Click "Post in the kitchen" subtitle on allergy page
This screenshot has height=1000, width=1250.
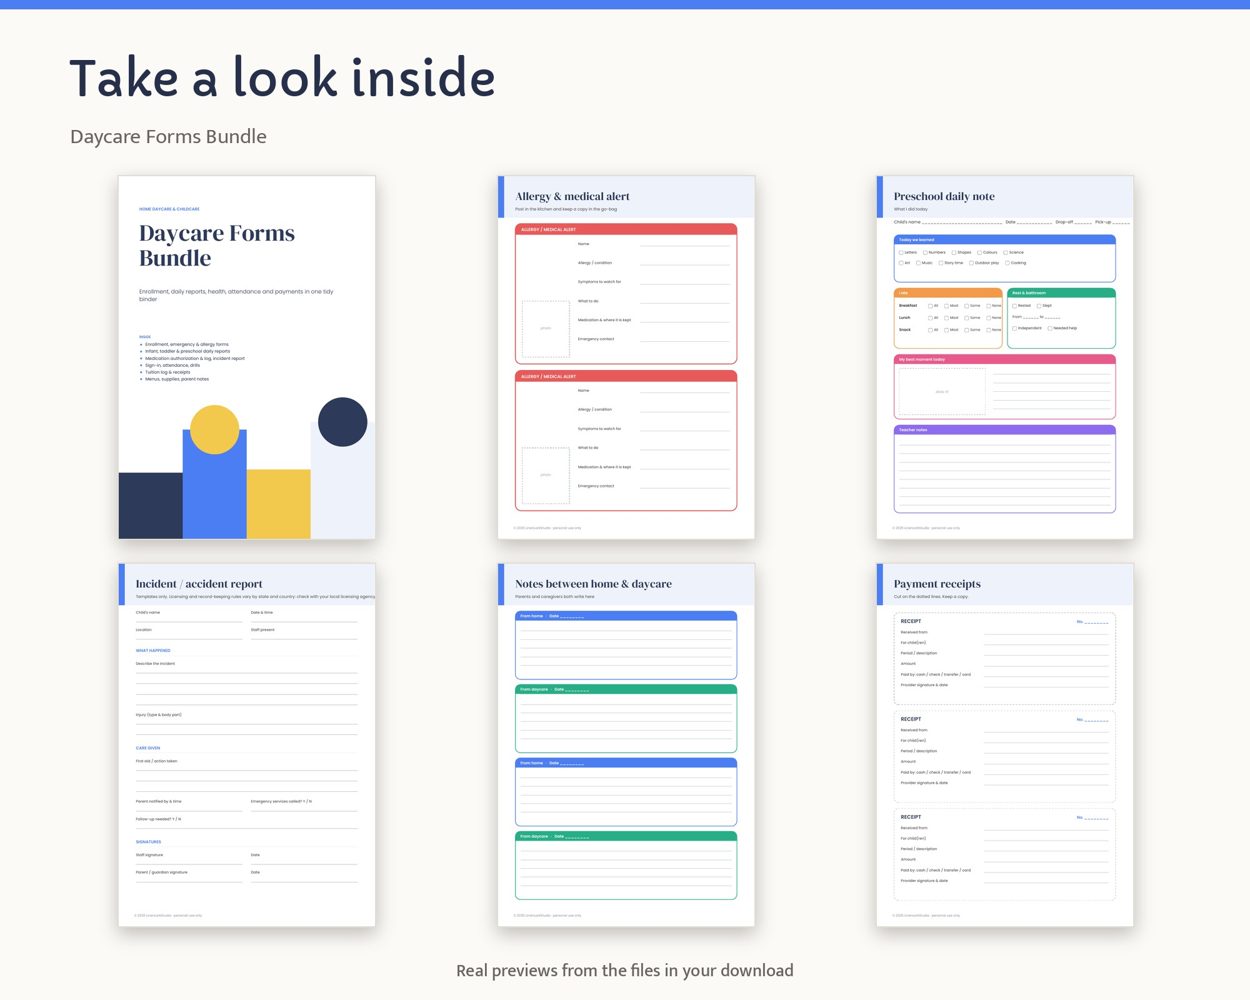pos(566,209)
